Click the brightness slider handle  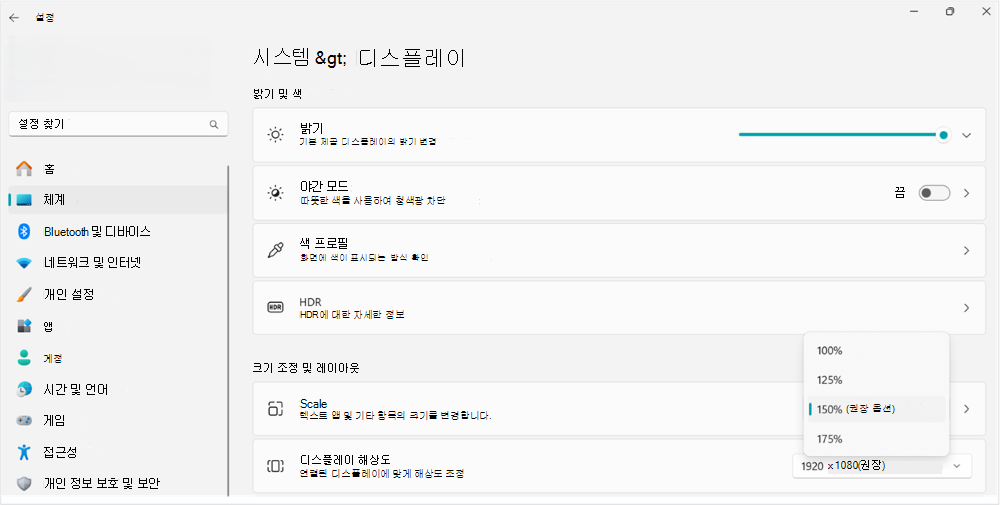tap(943, 135)
